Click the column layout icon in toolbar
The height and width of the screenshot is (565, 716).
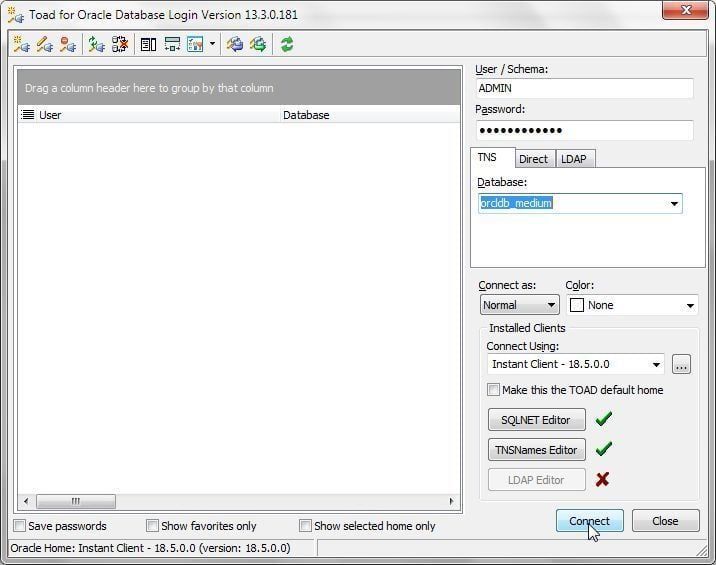click(148, 44)
